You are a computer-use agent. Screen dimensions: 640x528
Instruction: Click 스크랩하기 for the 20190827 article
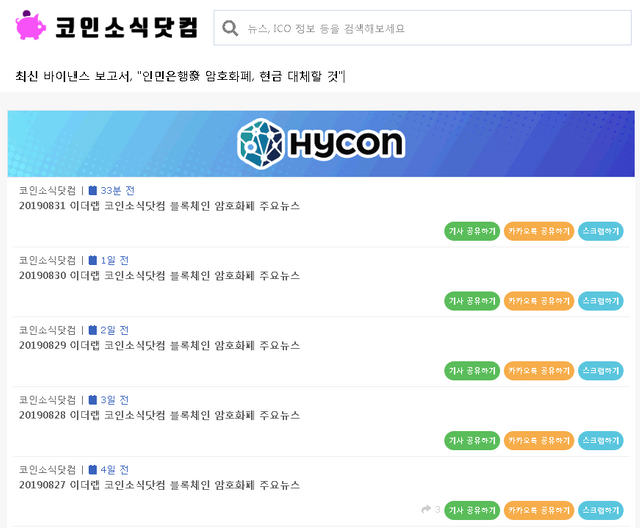(601, 510)
